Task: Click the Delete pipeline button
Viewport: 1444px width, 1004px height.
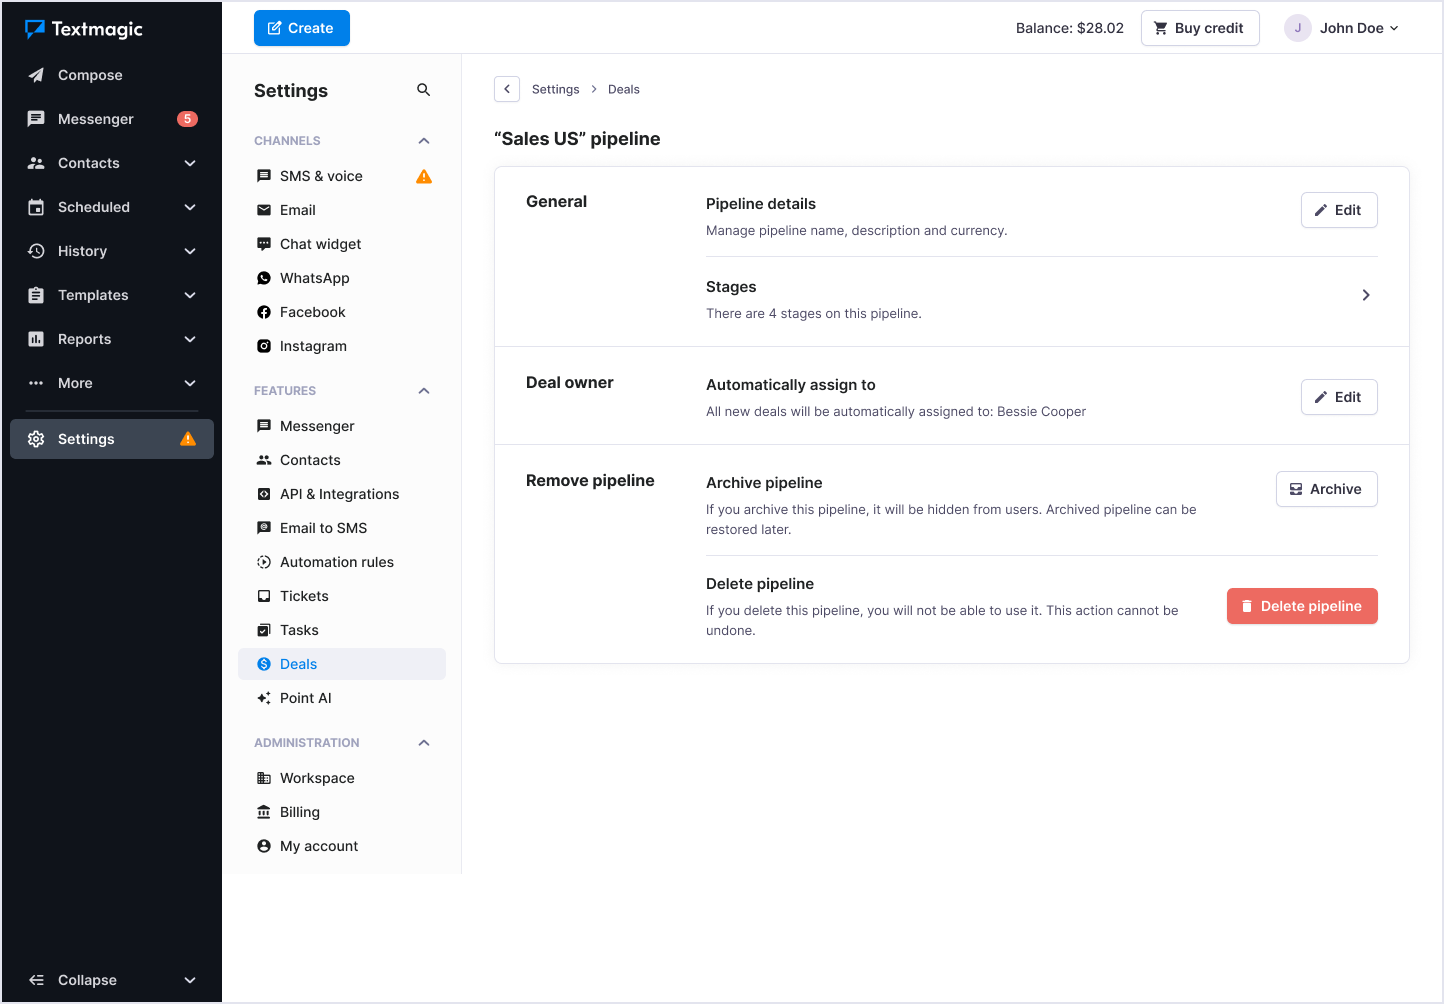Action: (x=1302, y=606)
